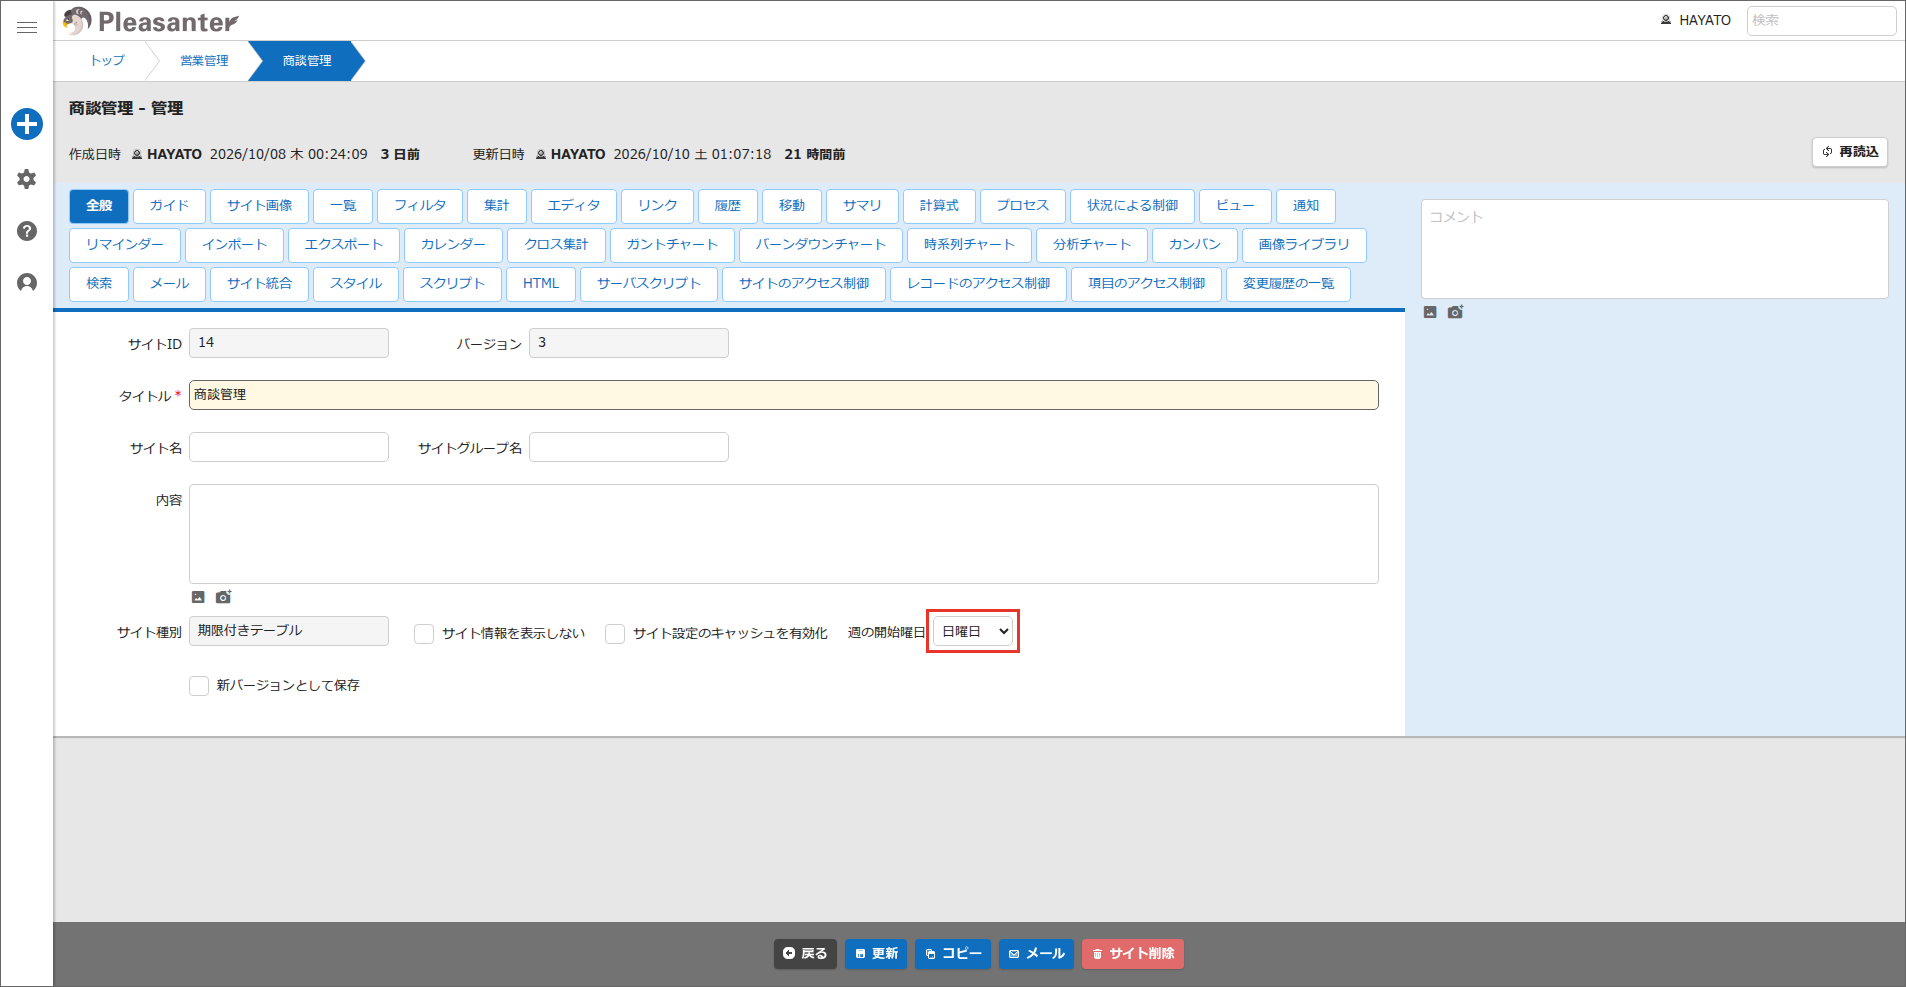Screen dimensions: 1906x987
Task: Open the サーバスクリプト tab
Action: (649, 284)
